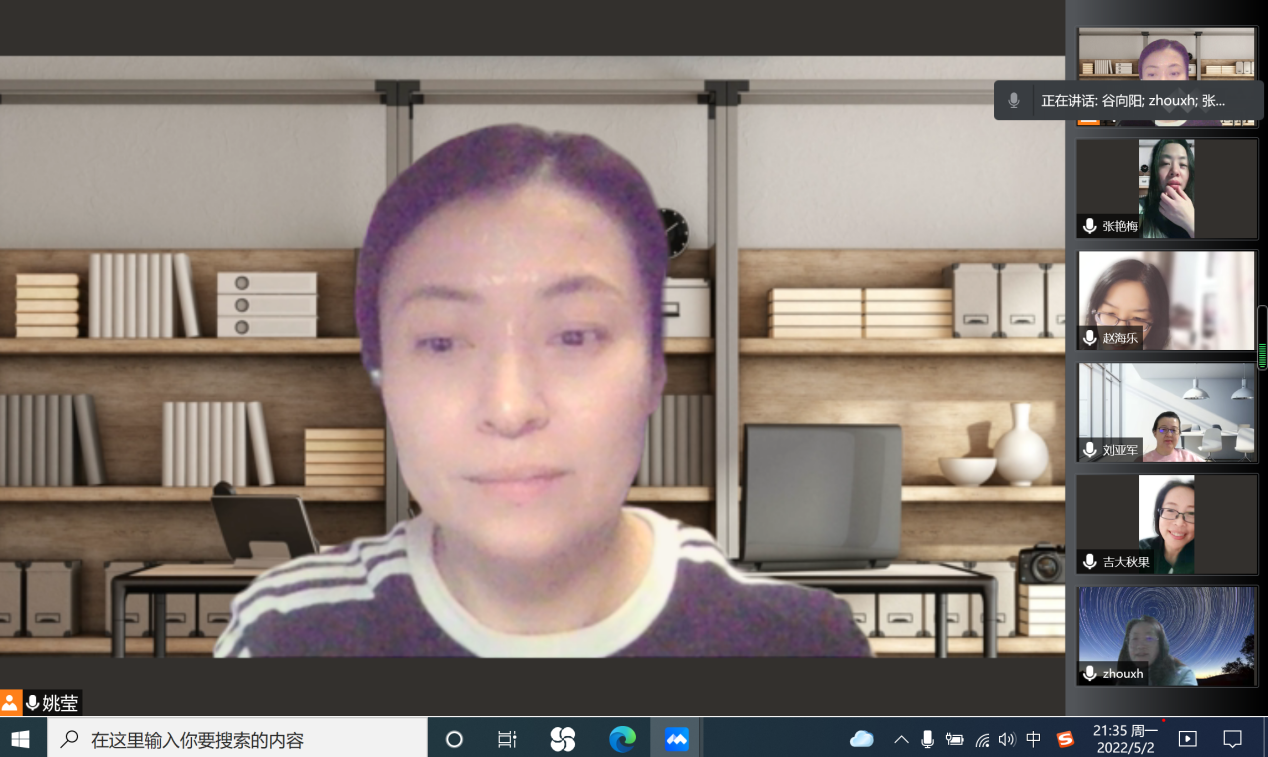Select 吉大秋果's video thumbnail
Image resolution: width=1268 pixels, height=757 pixels.
pyautogui.click(x=1167, y=524)
